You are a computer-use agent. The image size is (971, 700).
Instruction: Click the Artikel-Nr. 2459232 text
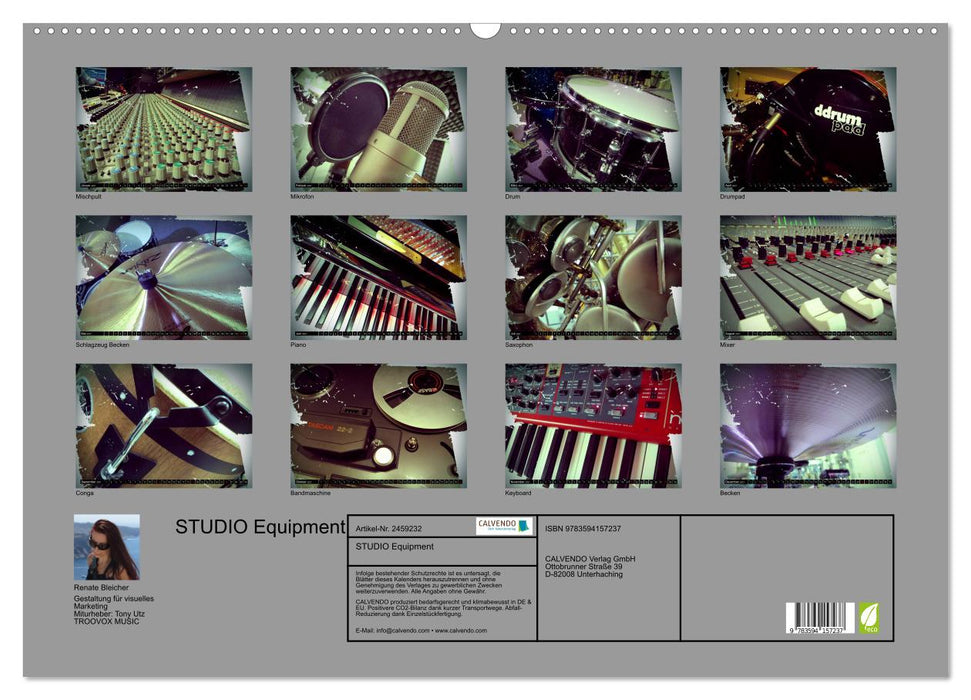(389, 528)
